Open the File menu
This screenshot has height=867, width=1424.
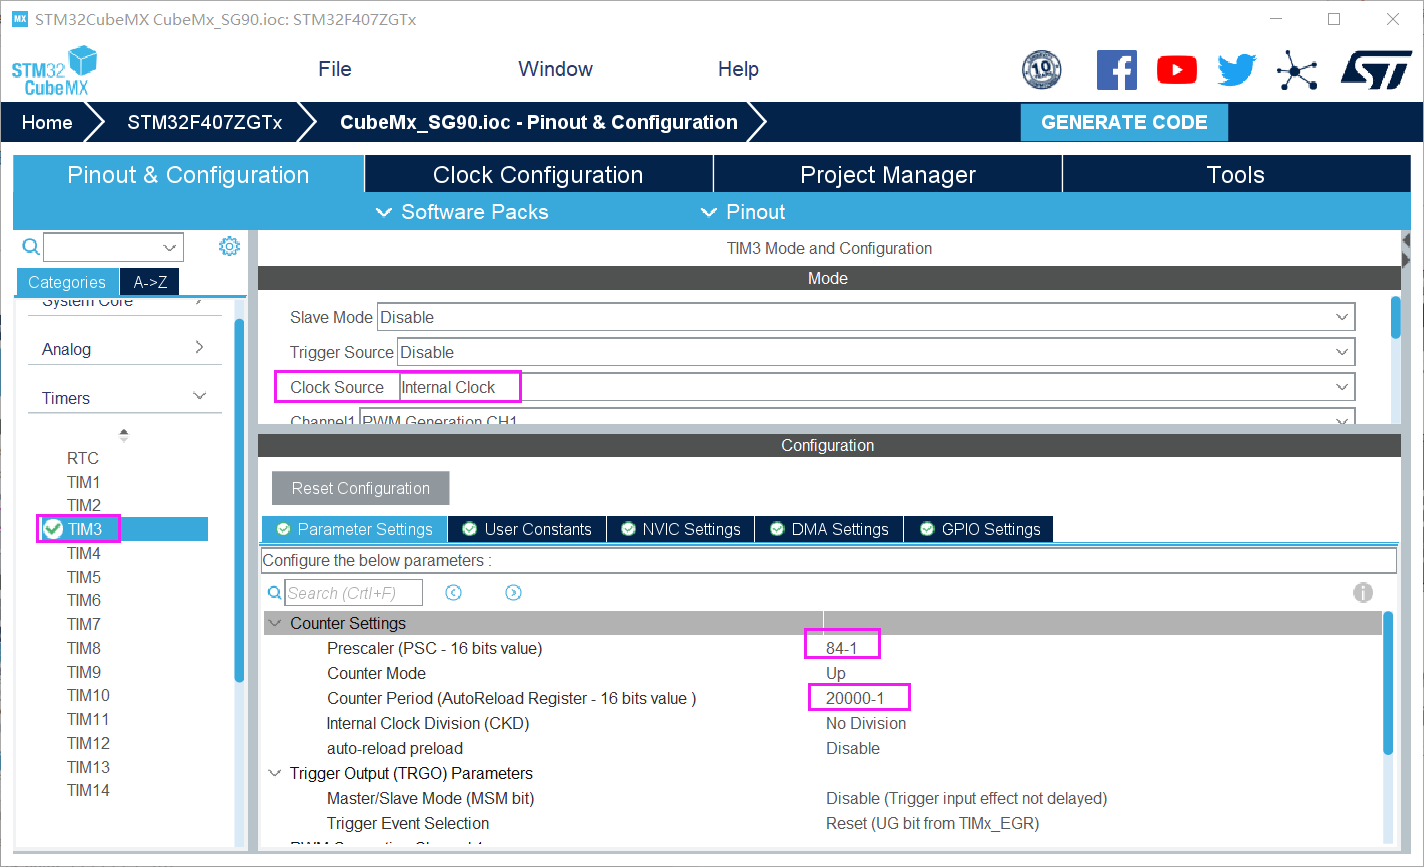(x=335, y=69)
